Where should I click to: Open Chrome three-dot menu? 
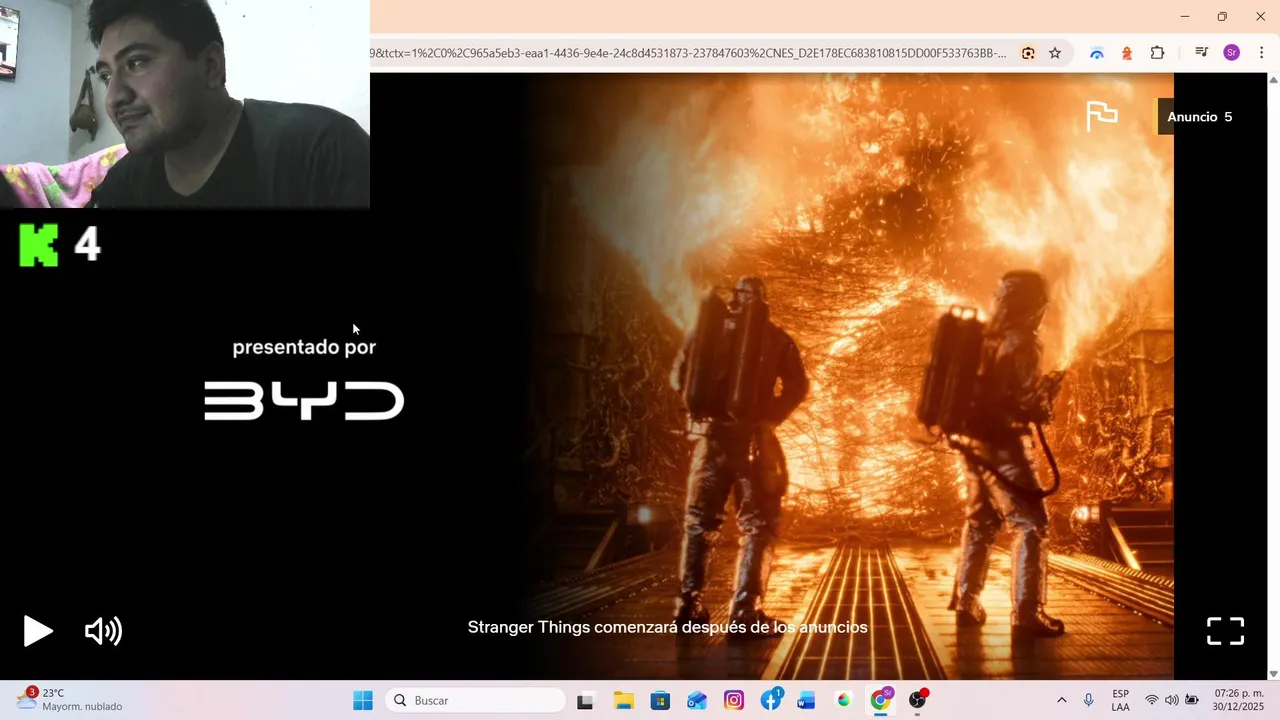tap(1261, 53)
